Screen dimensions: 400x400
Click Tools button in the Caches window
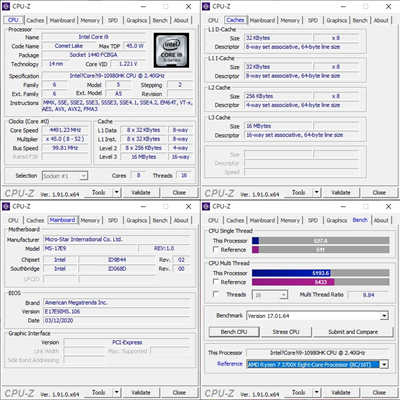(x=299, y=192)
